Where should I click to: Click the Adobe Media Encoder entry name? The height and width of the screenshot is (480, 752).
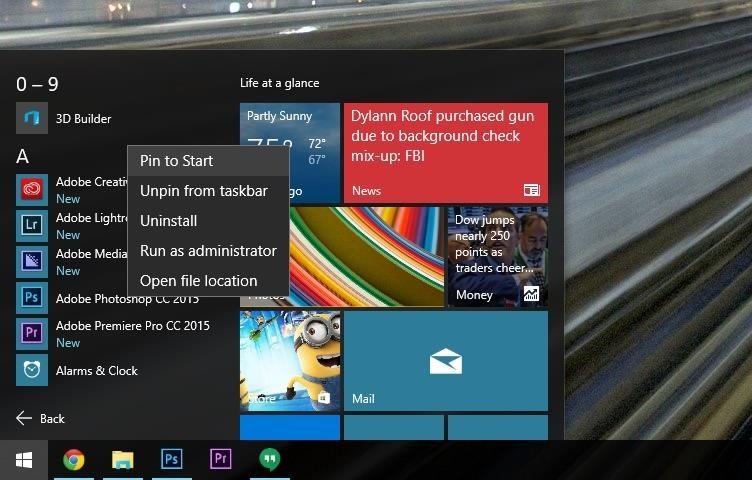pos(92,254)
